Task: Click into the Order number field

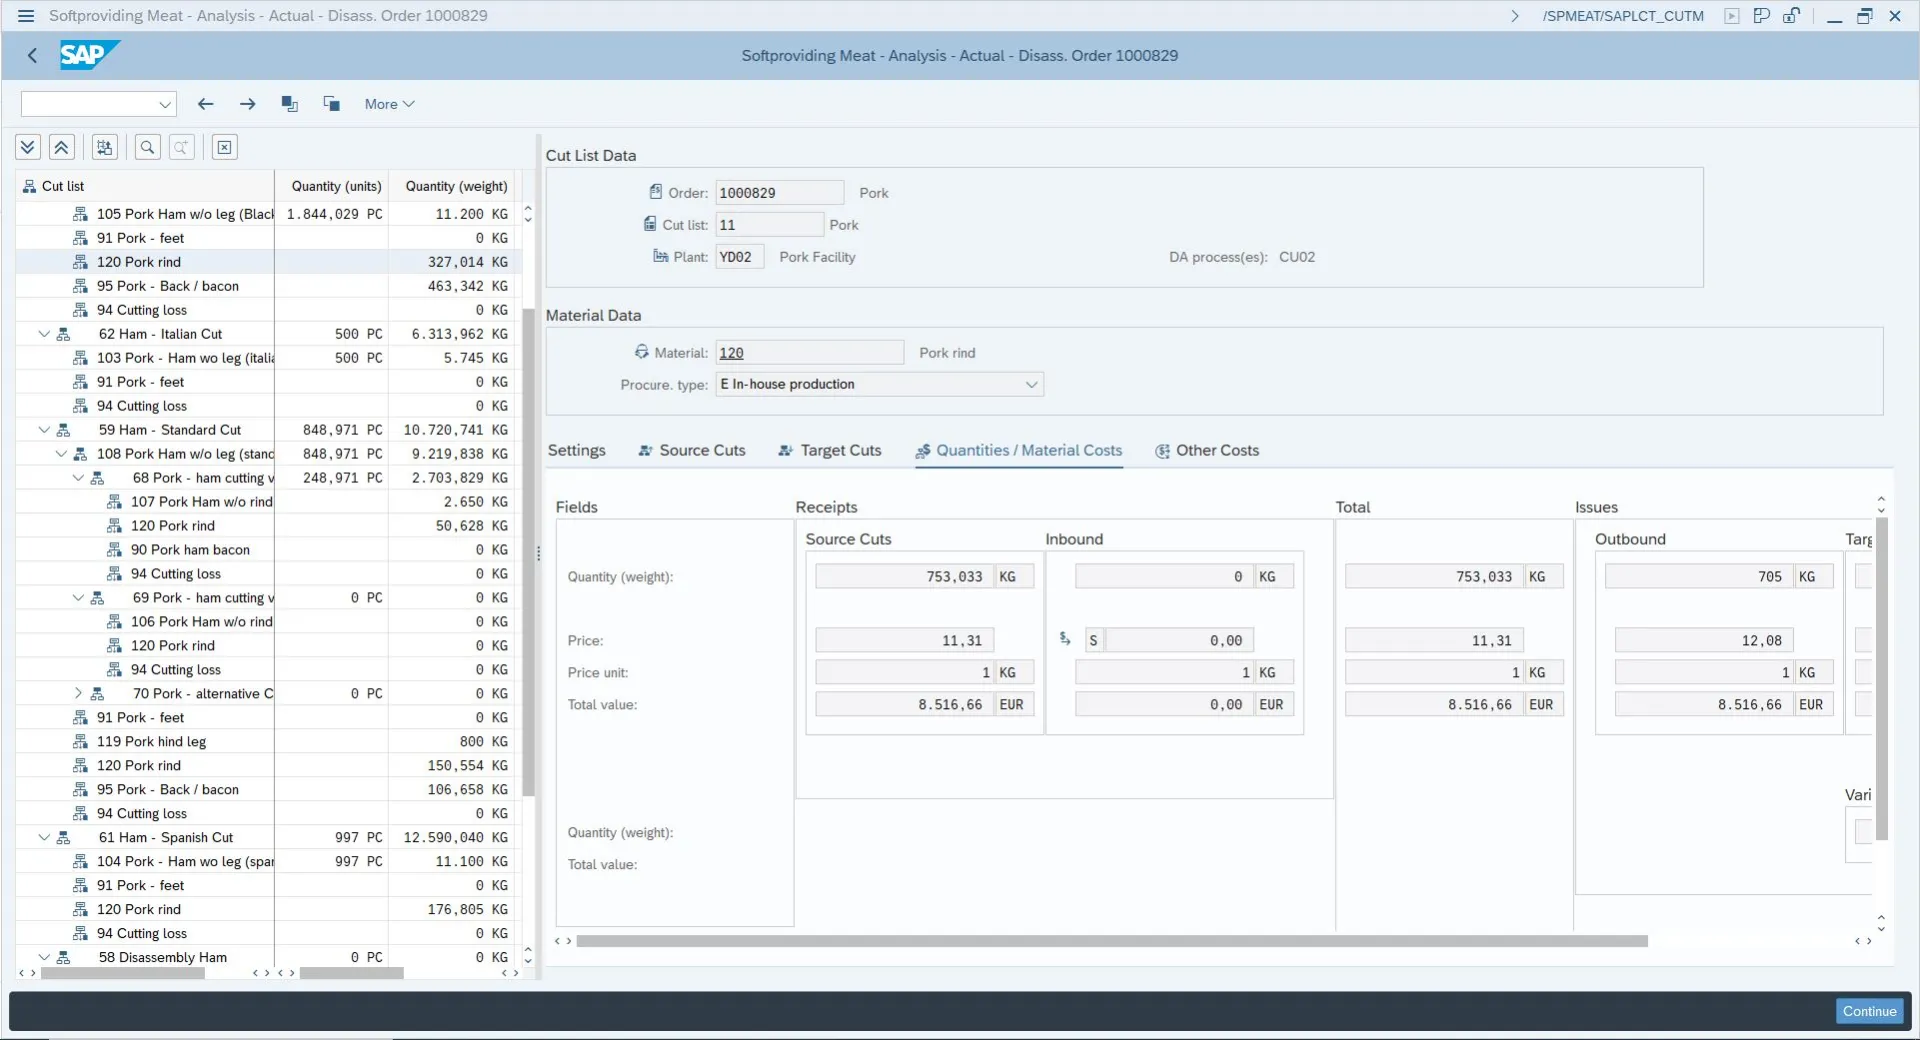Action: (780, 193)
